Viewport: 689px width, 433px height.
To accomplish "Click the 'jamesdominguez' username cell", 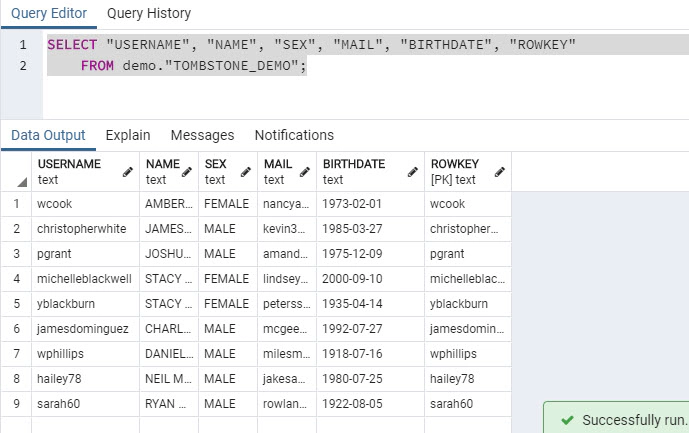I will tap(86, 329).
